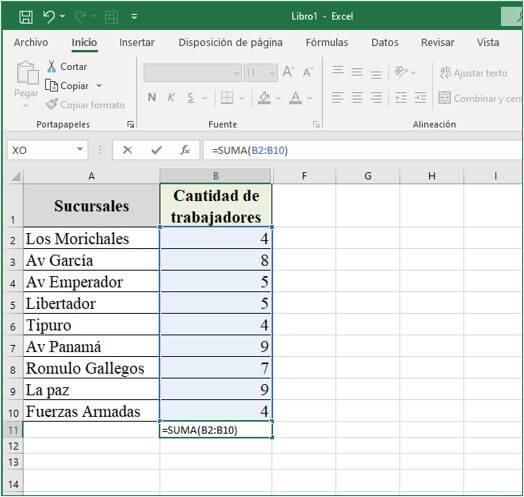
Task: Click cell 'Fuerzas Armadas'
Action: [x=92, y=411]
